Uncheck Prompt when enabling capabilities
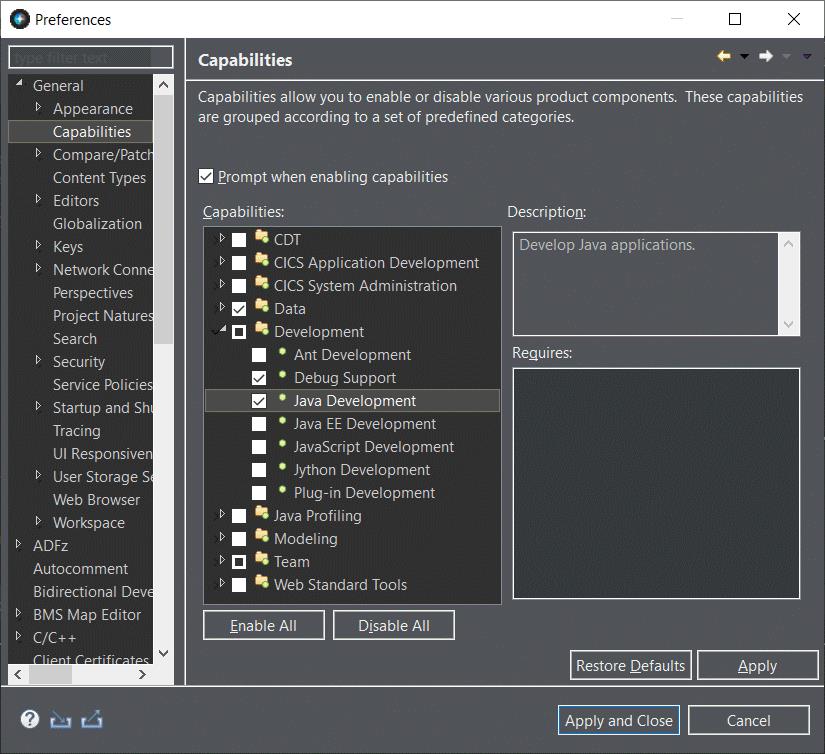 (206, 176)
